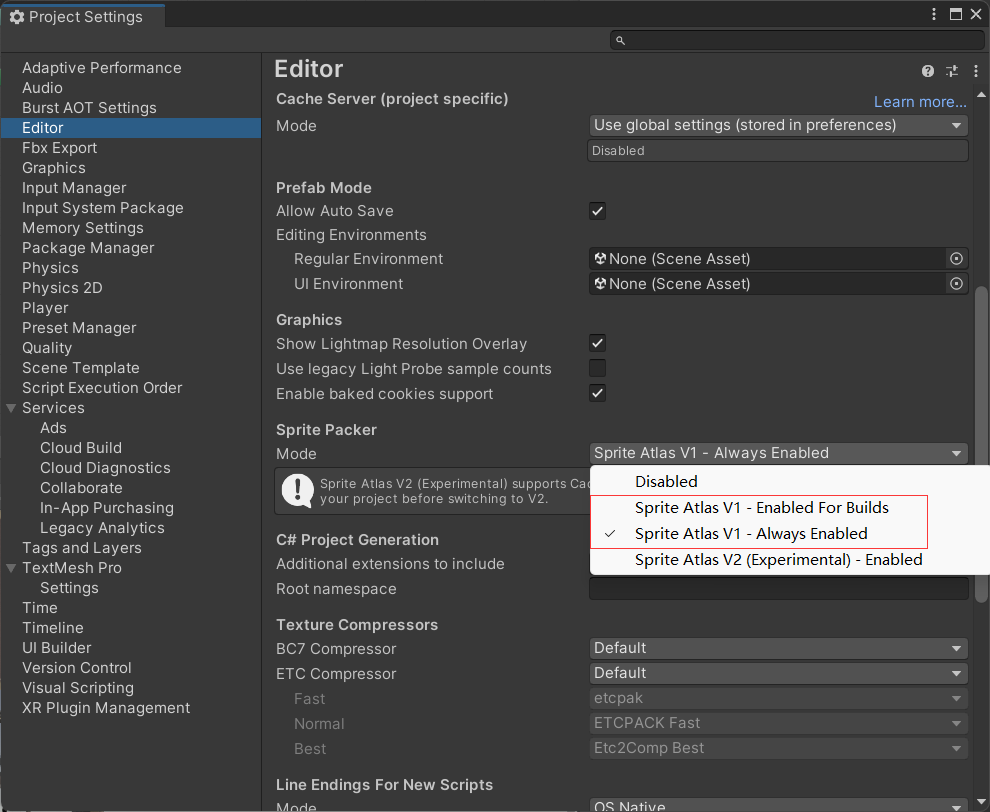
Task: Select the Editor settings category
Action: coord(131,128)
